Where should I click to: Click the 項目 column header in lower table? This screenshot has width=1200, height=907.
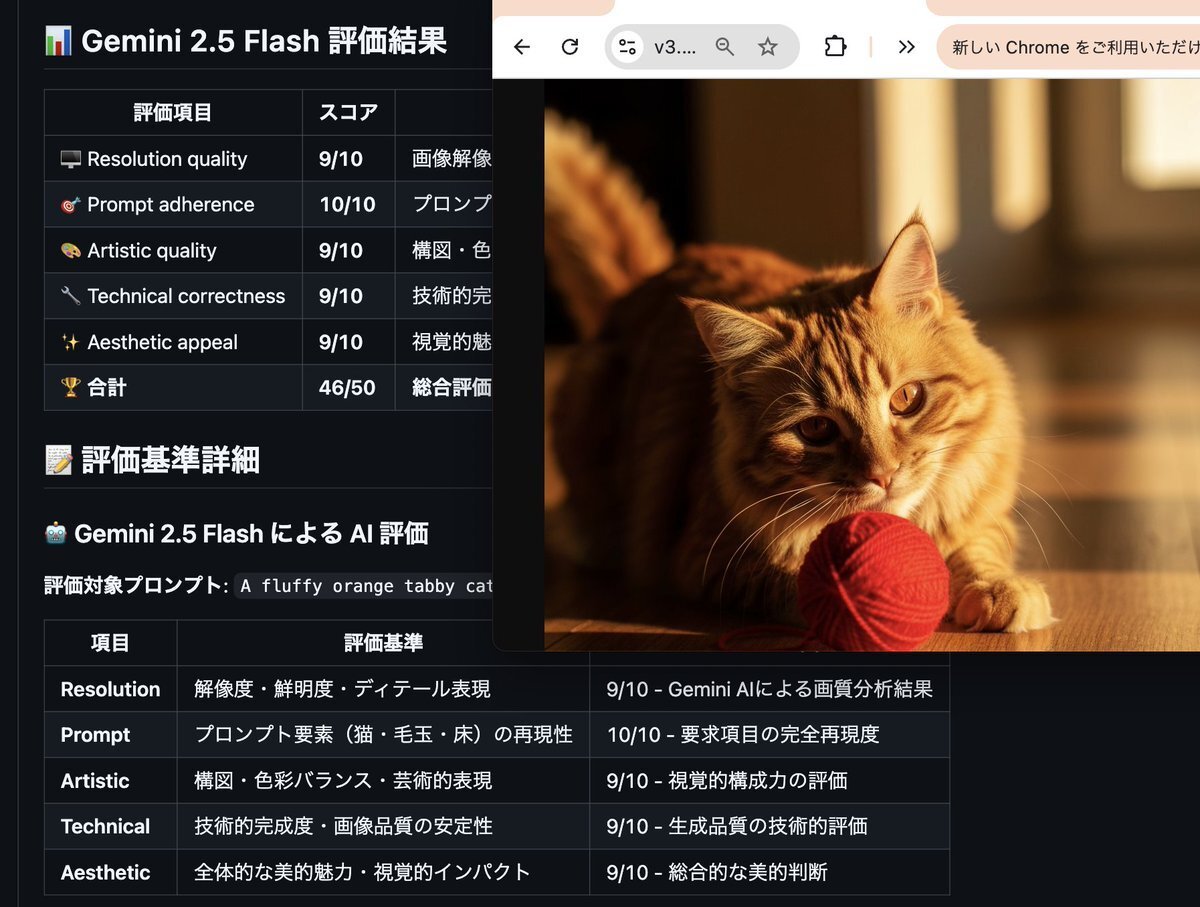(x=110, y=643)
